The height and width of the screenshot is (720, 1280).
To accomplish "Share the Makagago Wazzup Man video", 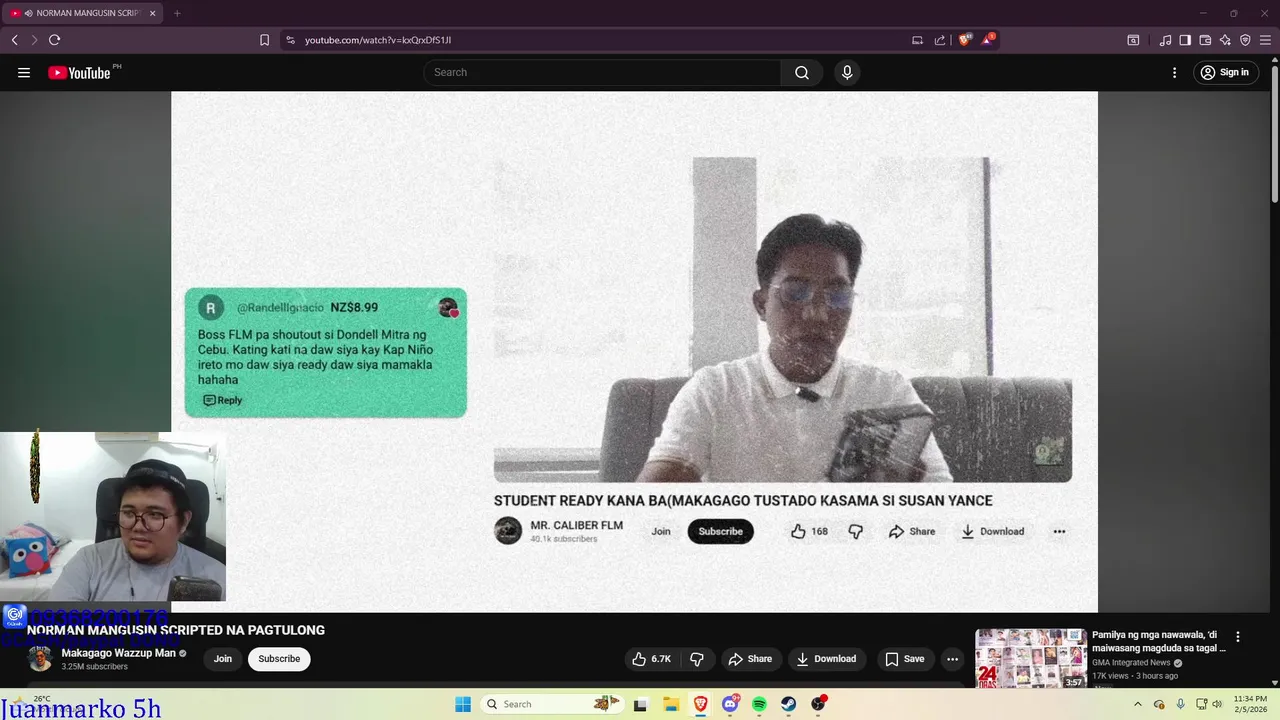I will click(x=750, y=659).
